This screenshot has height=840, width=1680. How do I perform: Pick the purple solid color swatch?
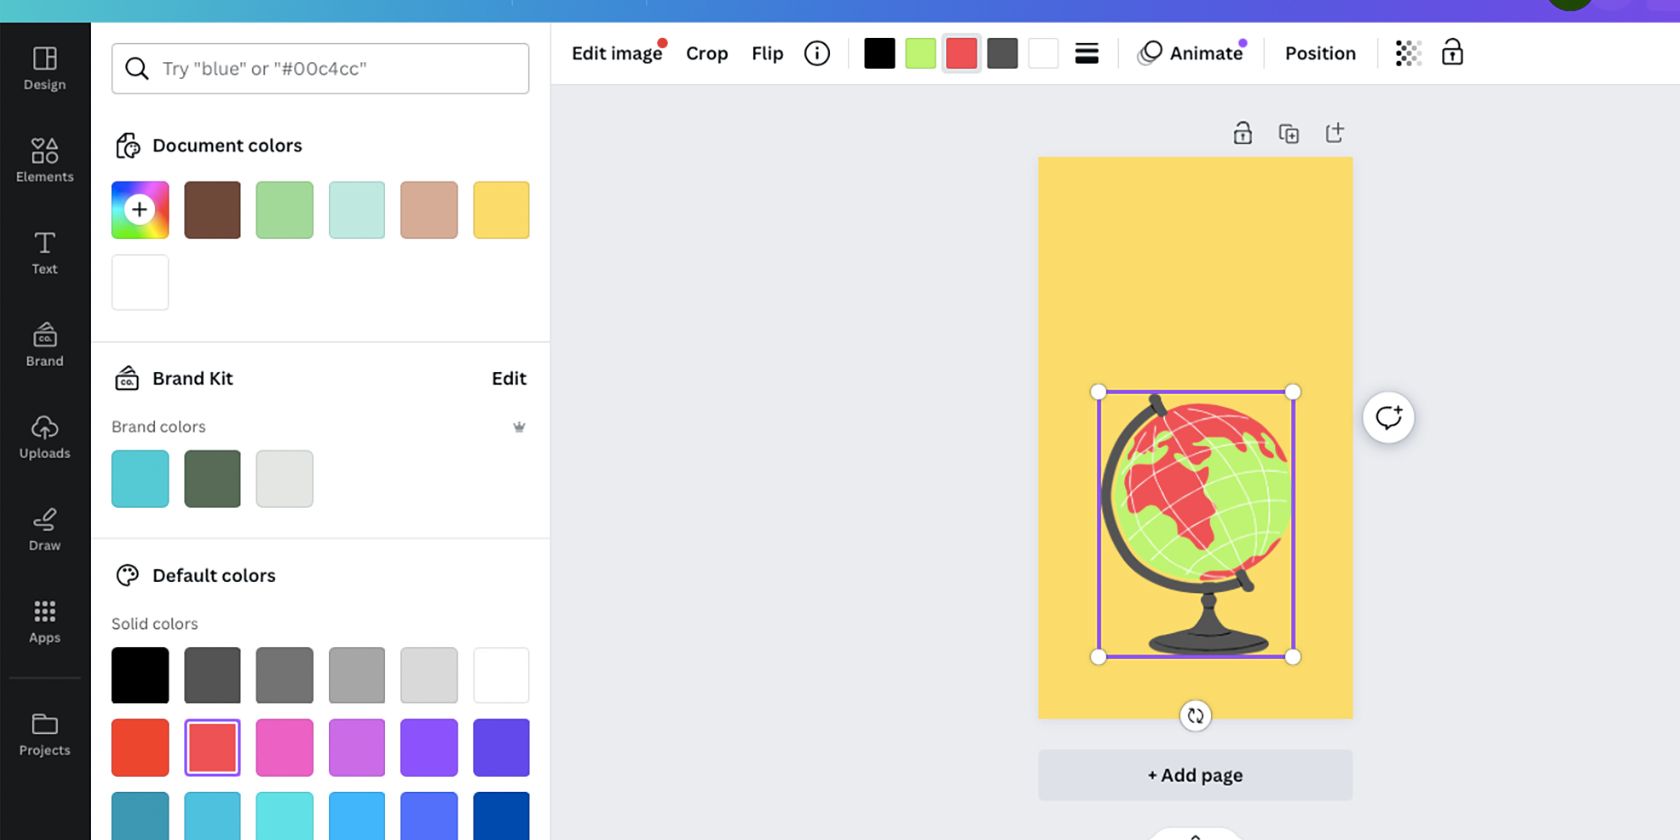click(429, 747)
